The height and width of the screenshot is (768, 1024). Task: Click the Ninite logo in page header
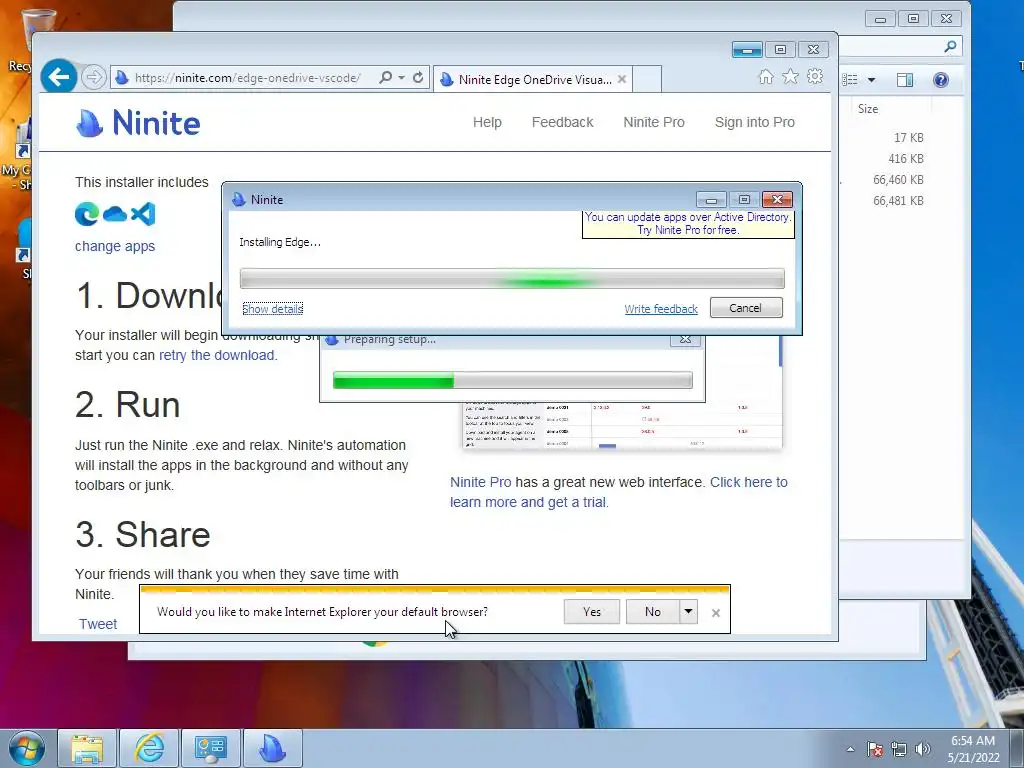tap(138, 123)
